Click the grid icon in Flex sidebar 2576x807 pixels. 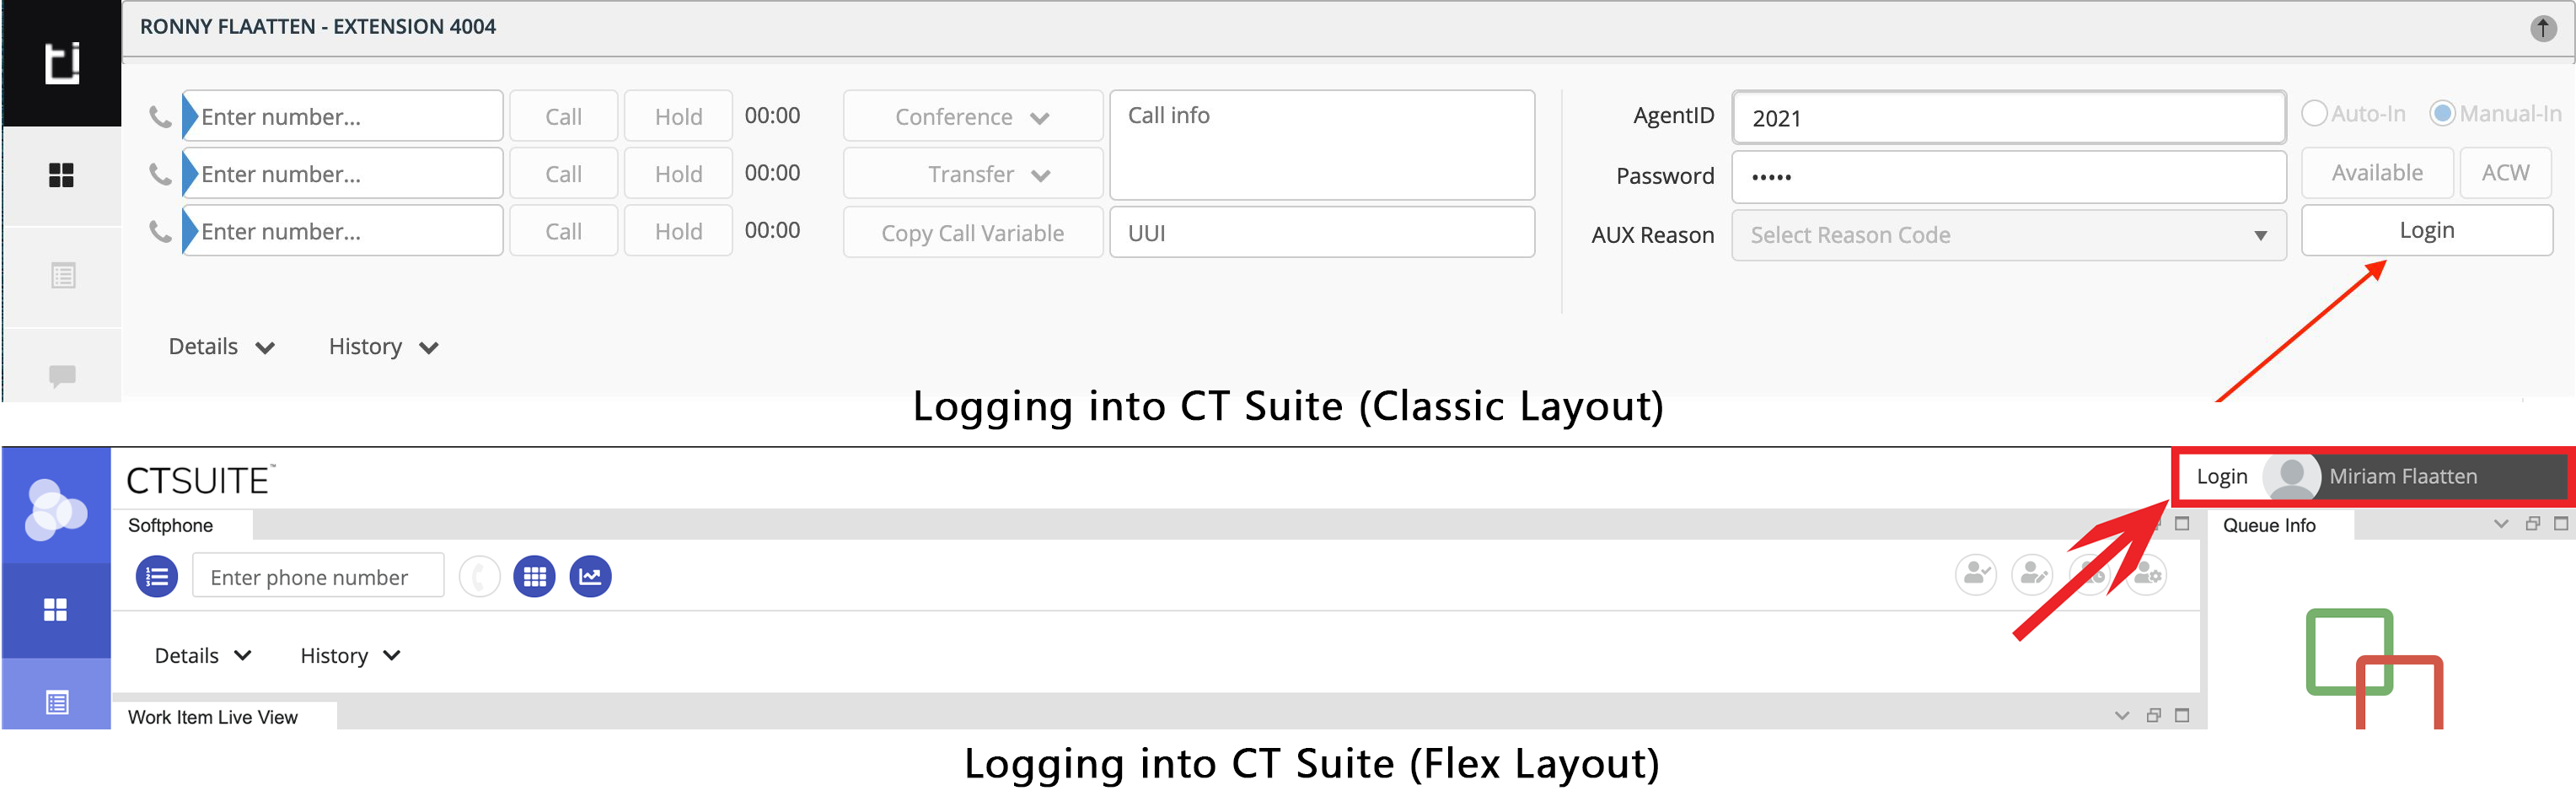[56, 609]
